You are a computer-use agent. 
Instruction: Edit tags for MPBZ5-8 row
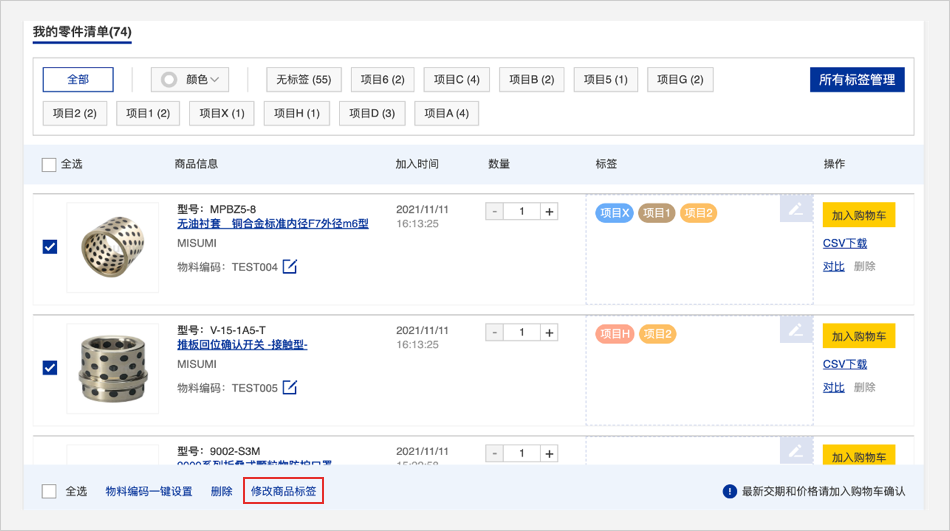click(796, 209)
